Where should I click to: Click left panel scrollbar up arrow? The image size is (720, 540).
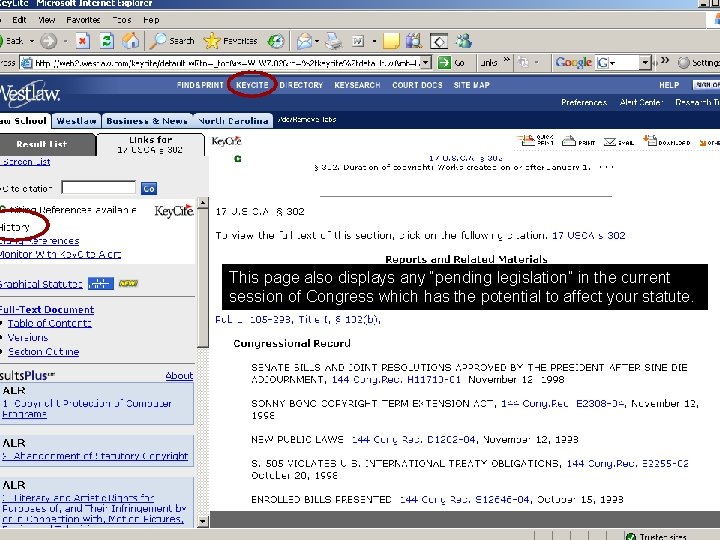tap(202, 202)
